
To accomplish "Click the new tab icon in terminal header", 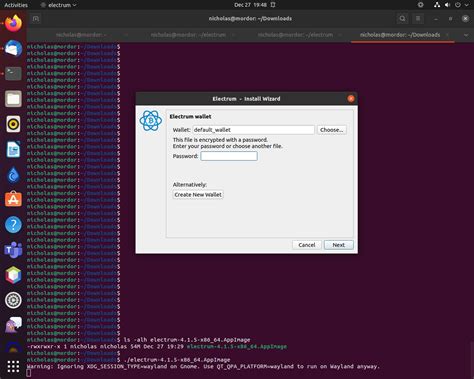I will coord(36,19).
